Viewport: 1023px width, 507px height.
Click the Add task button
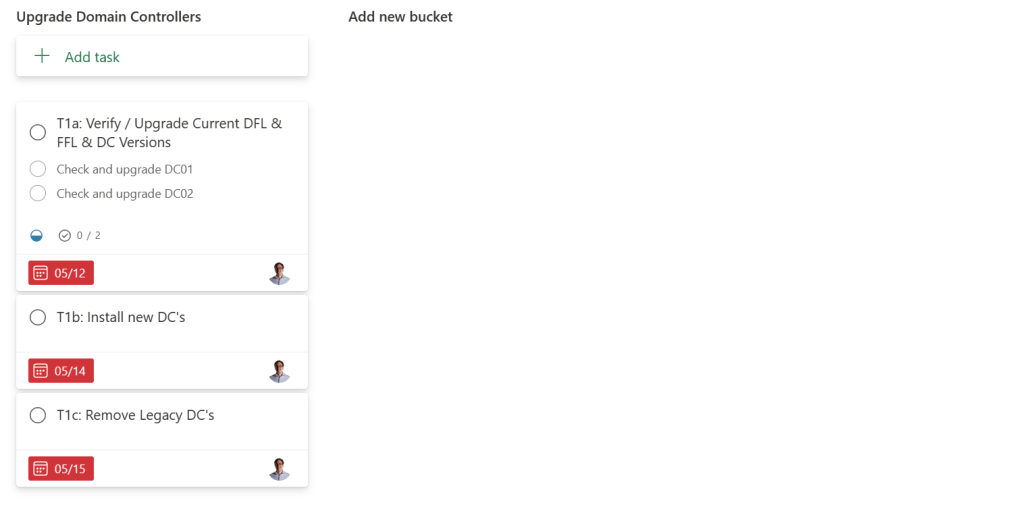[x=92, y=57]
